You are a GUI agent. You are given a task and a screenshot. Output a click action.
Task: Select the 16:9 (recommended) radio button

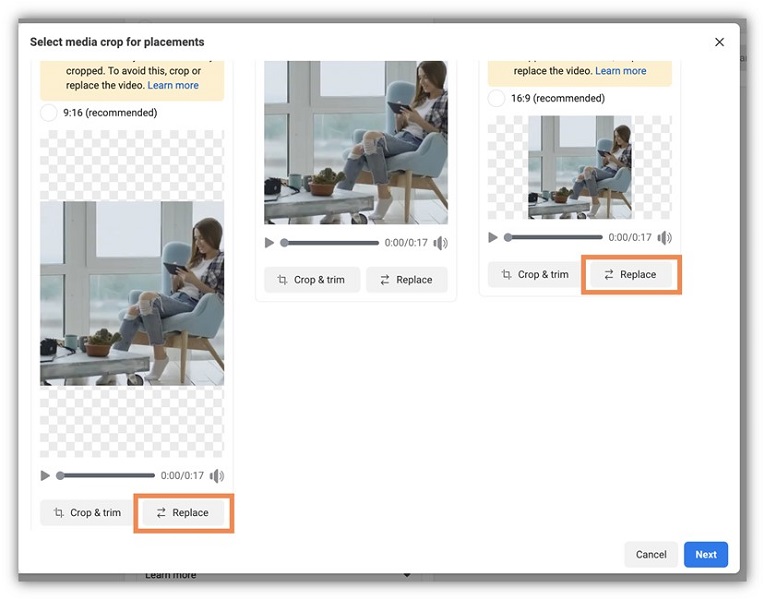tap(497, 99)
